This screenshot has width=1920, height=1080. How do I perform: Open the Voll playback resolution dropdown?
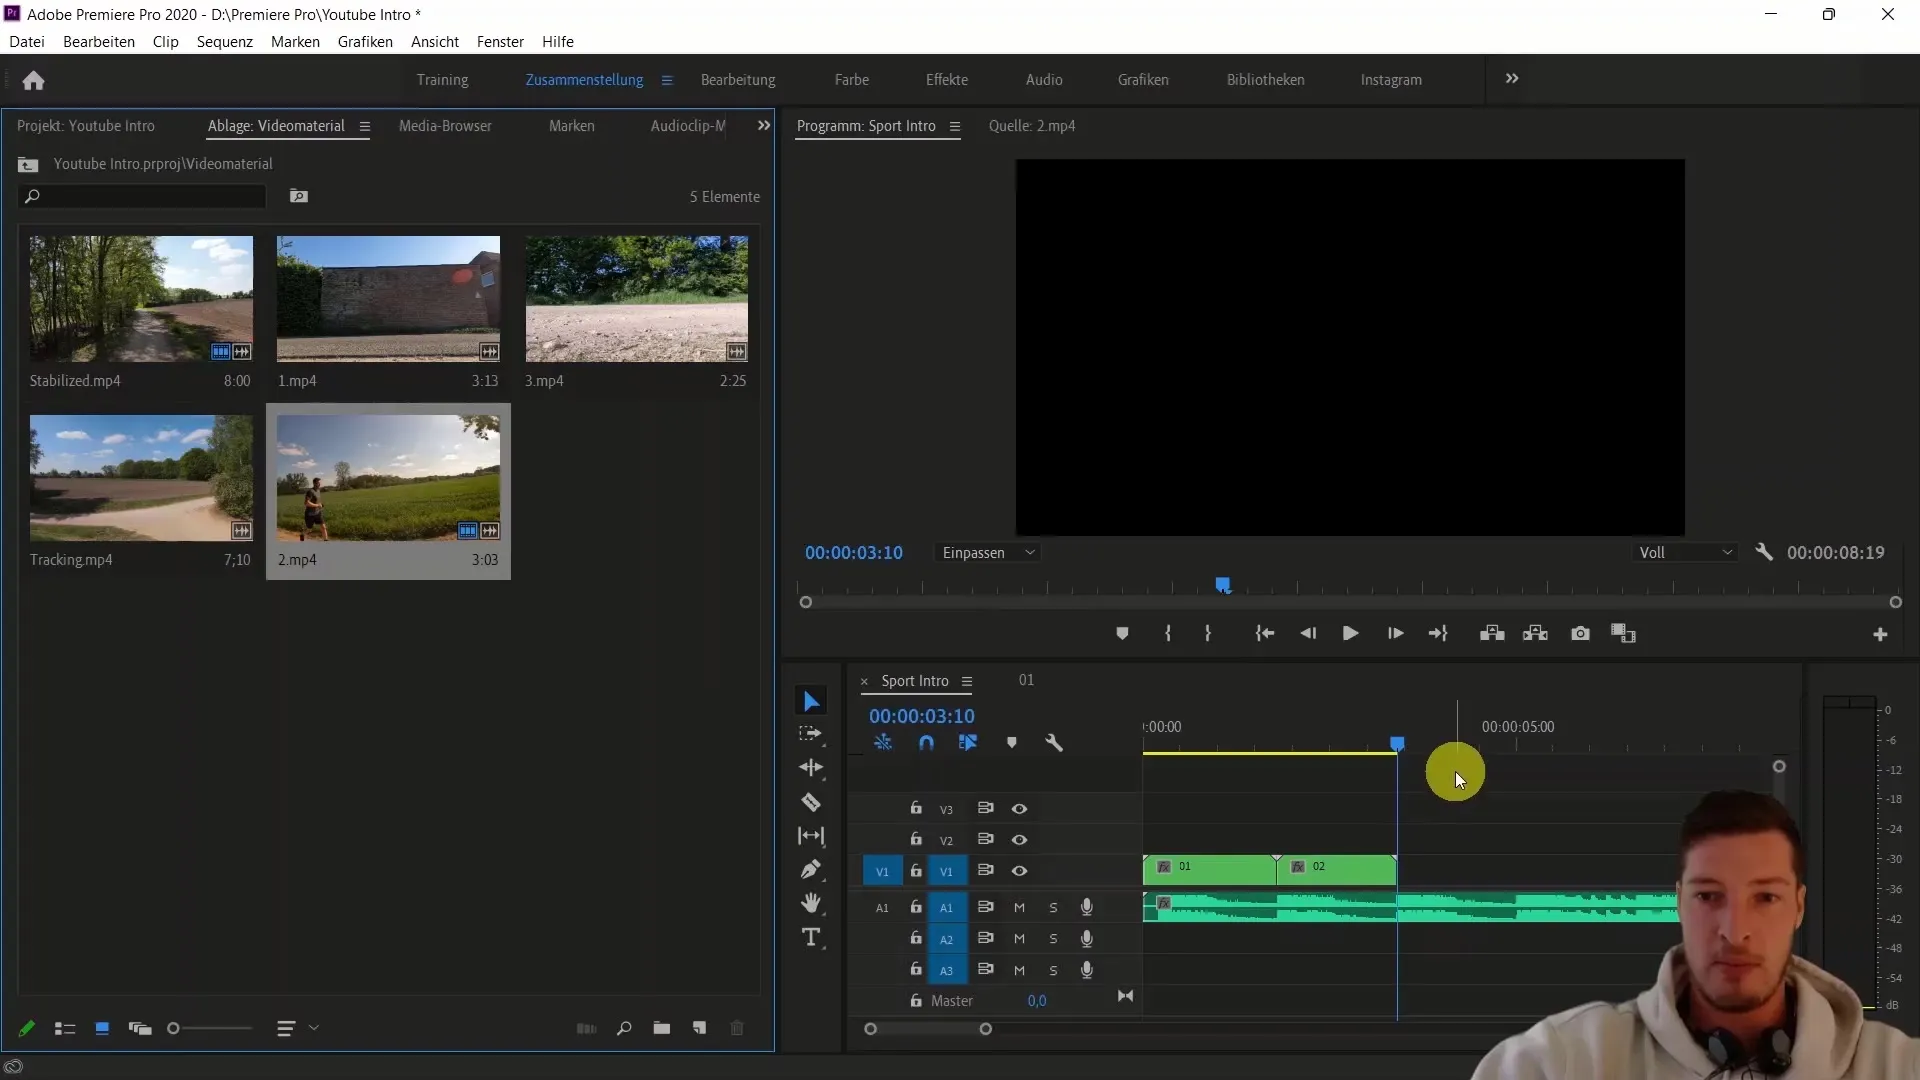coord(1686,553)
